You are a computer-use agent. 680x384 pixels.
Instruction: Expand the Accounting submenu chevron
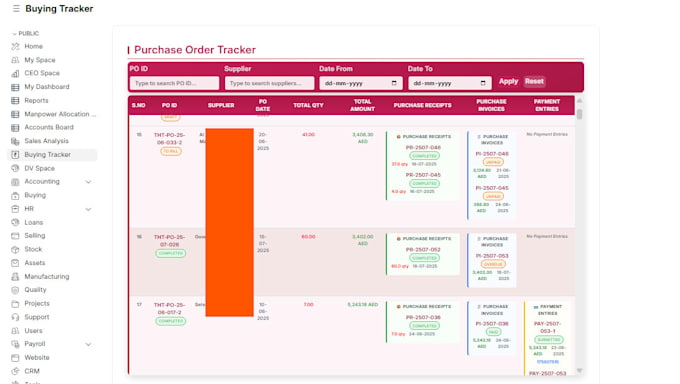click(x=88, y=182)
